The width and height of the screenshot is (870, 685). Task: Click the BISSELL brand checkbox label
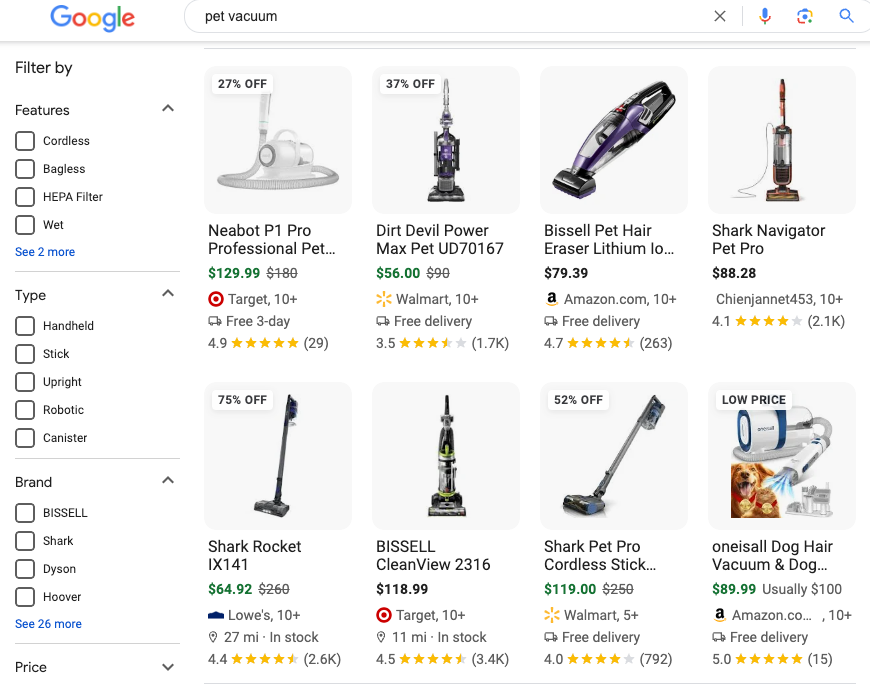tap(64, 513)
